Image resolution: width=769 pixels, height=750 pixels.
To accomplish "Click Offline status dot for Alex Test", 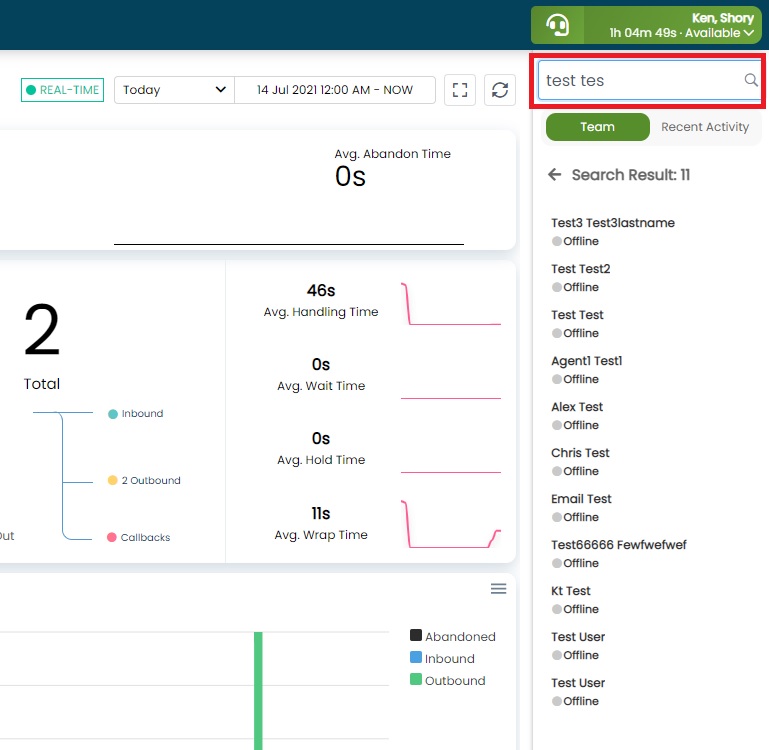I will coord(557,425).
